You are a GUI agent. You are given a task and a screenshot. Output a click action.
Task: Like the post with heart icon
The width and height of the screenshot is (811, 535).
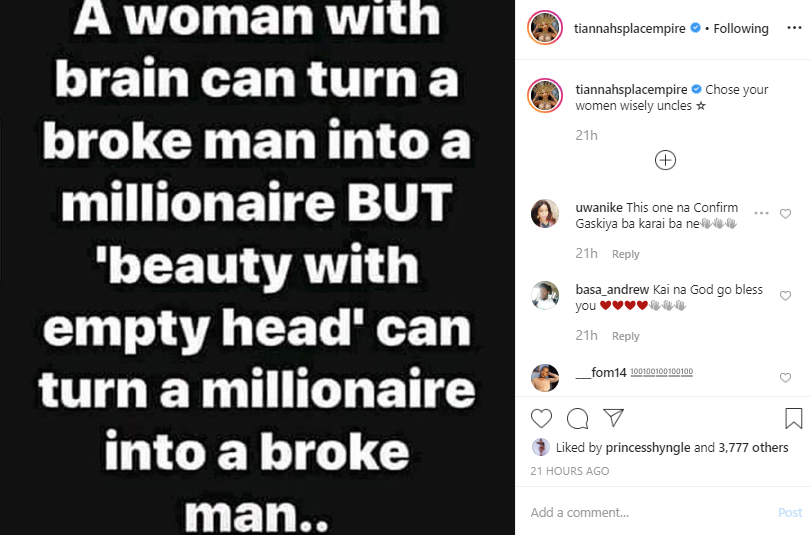[x=541, y=418]
